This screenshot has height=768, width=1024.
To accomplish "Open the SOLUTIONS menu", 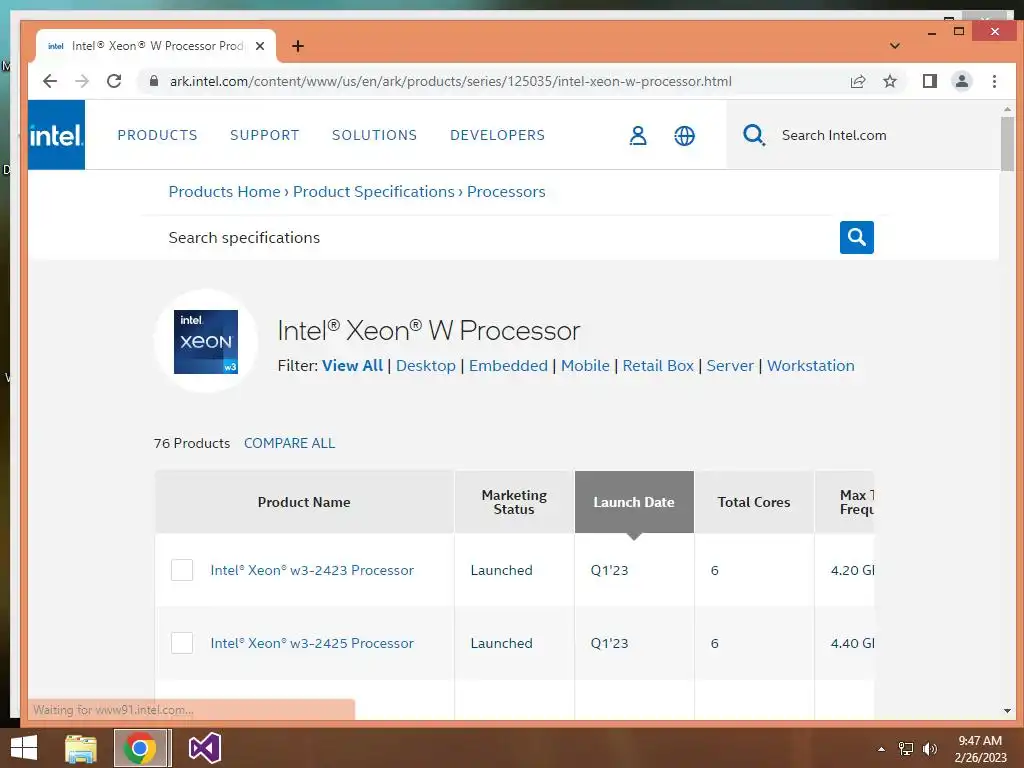I will point(374,135).
